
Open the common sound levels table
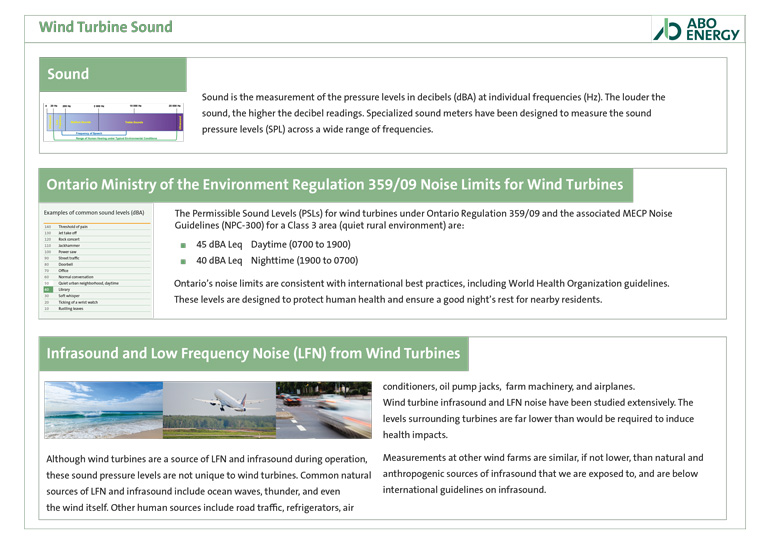click(x=96, y=262)
